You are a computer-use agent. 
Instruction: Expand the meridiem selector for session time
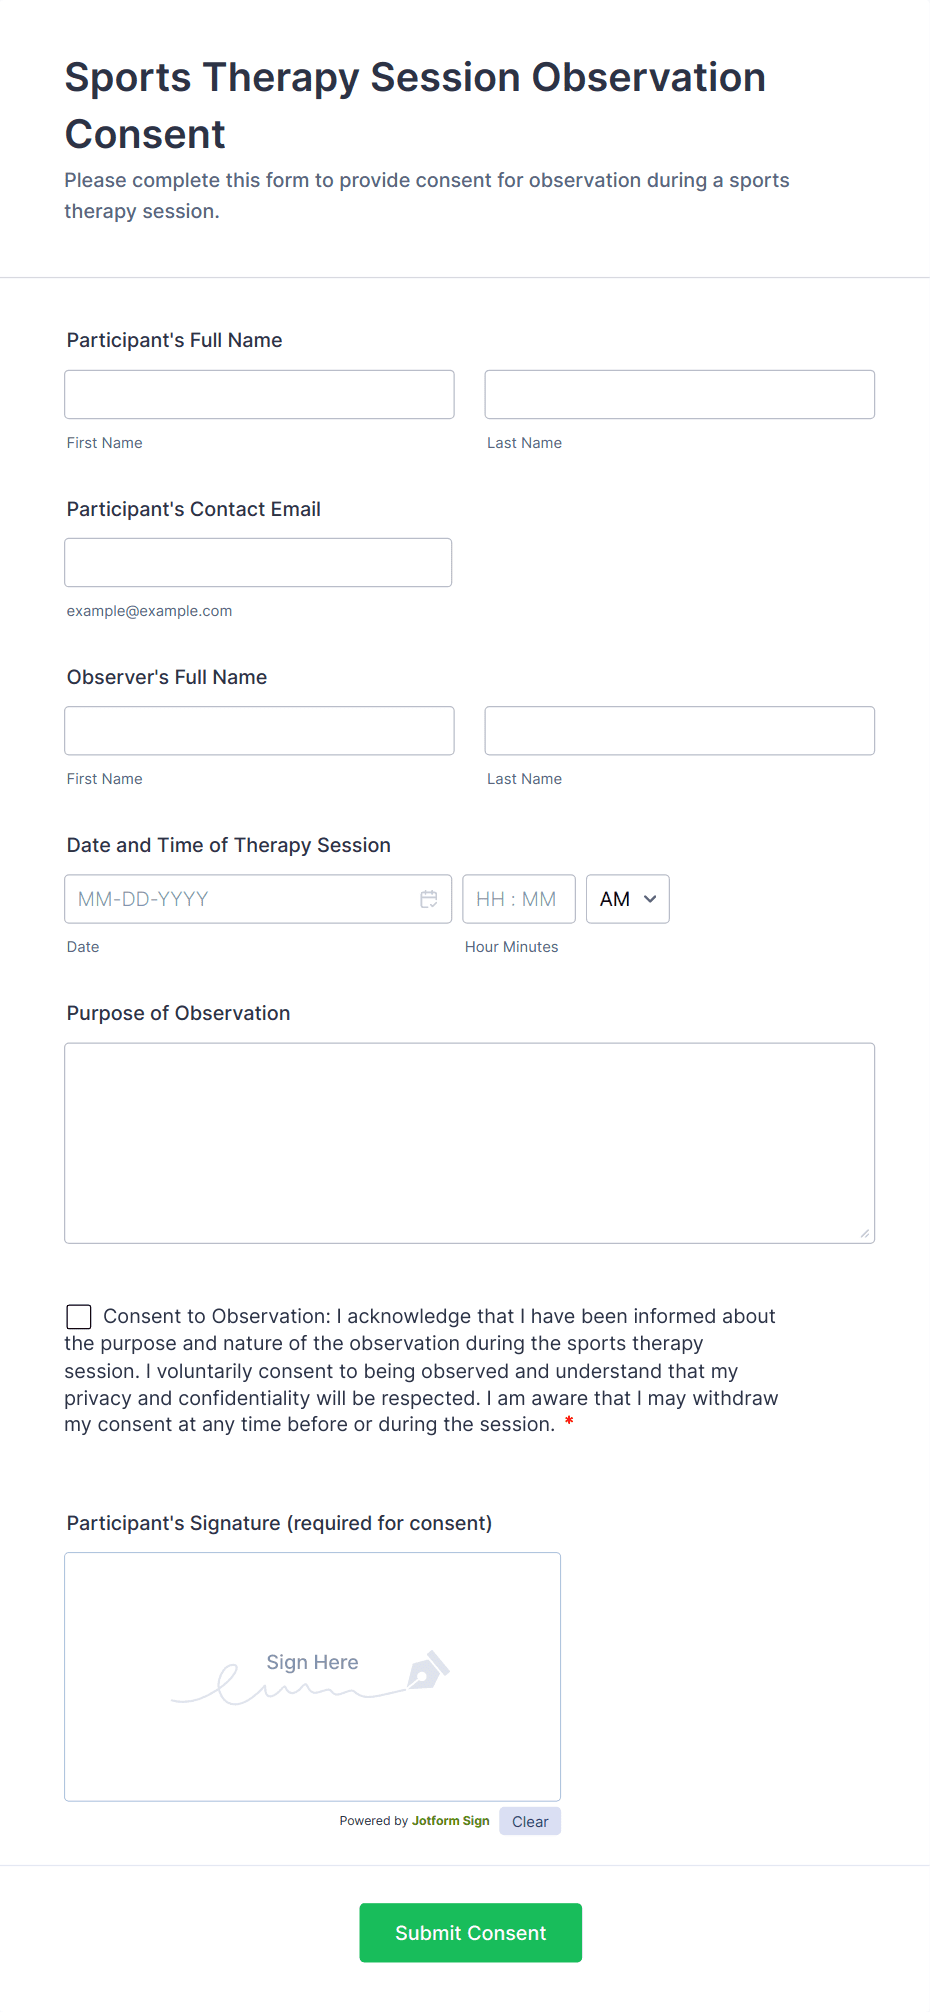tap(627, 899)
